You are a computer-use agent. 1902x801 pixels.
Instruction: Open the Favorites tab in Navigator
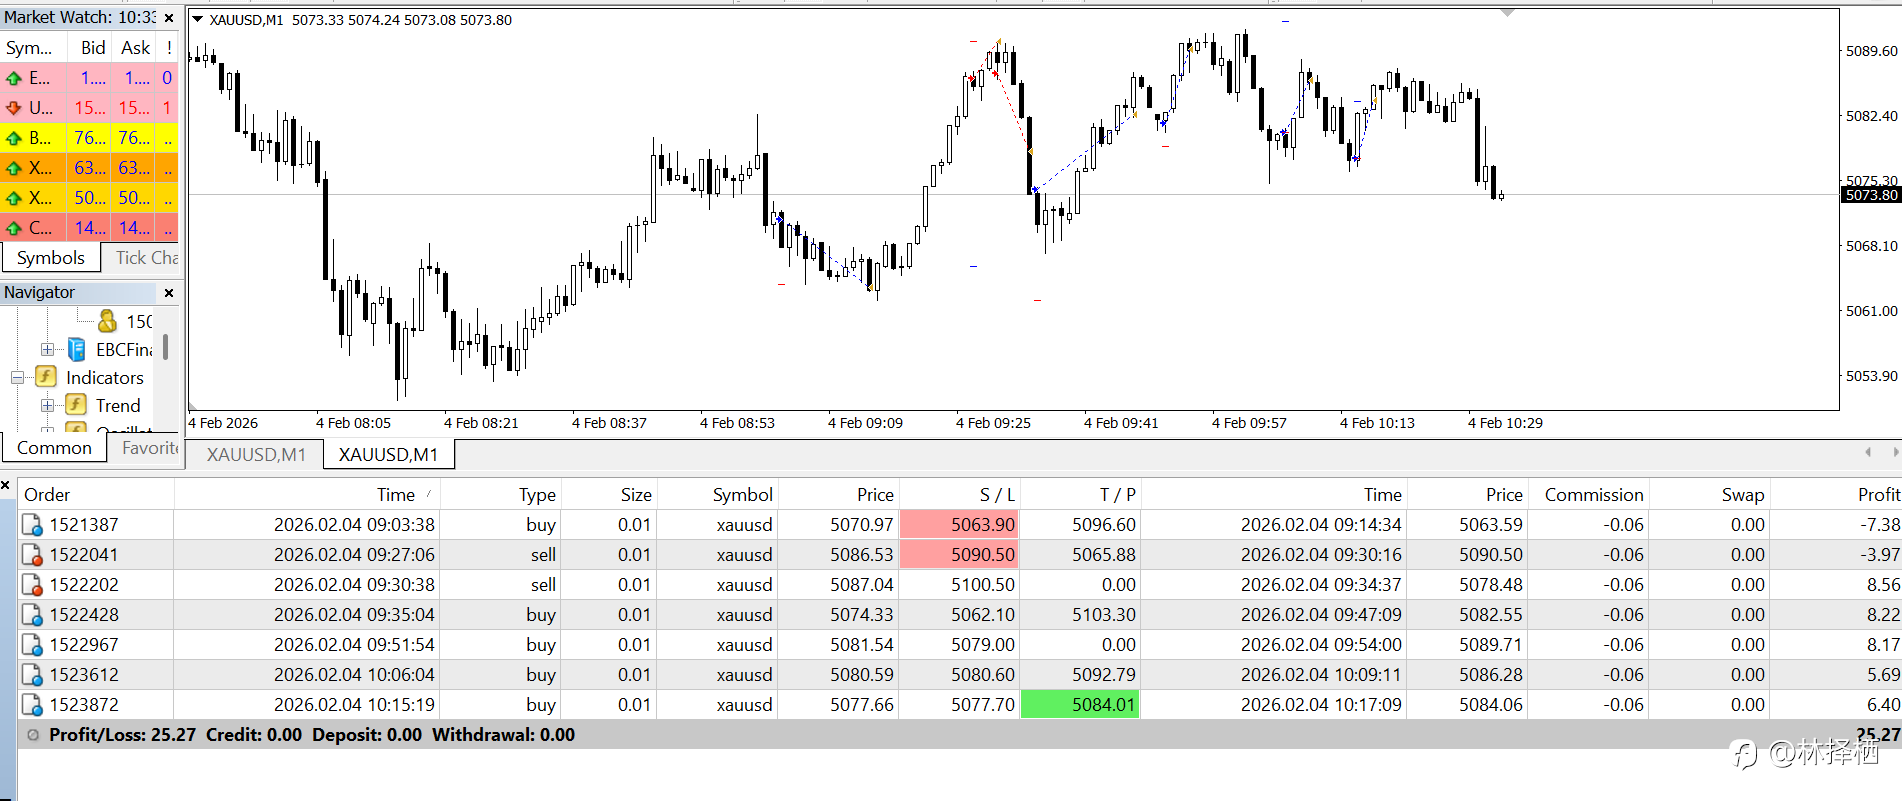click(150, 448)
